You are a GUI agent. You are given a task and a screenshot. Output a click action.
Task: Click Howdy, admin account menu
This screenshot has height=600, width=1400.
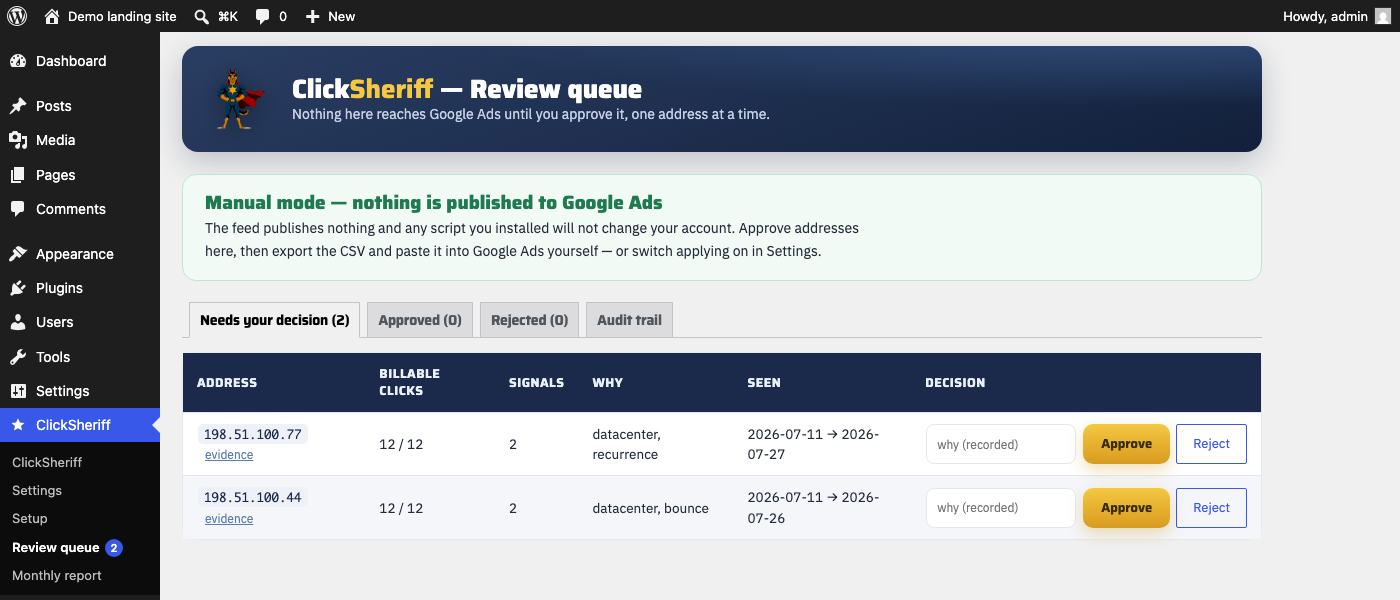tap(1325, 16)
